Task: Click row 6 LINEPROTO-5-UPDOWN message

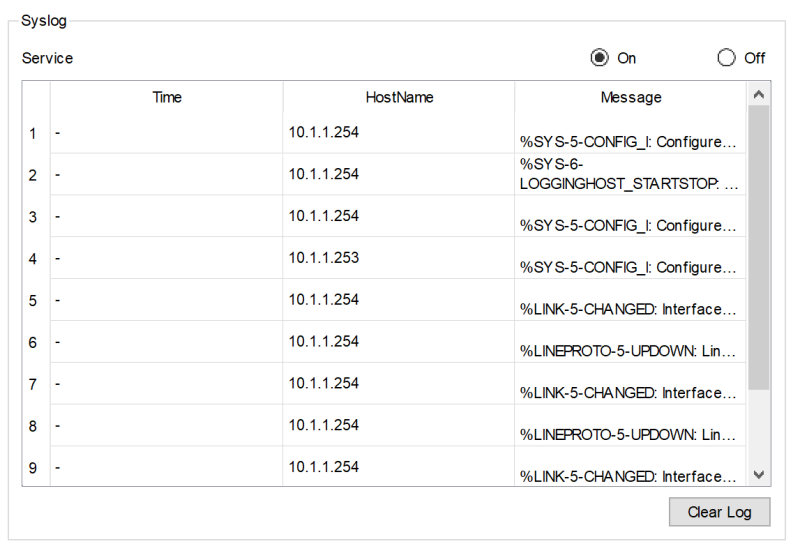Action: click(x=630, y=351)
